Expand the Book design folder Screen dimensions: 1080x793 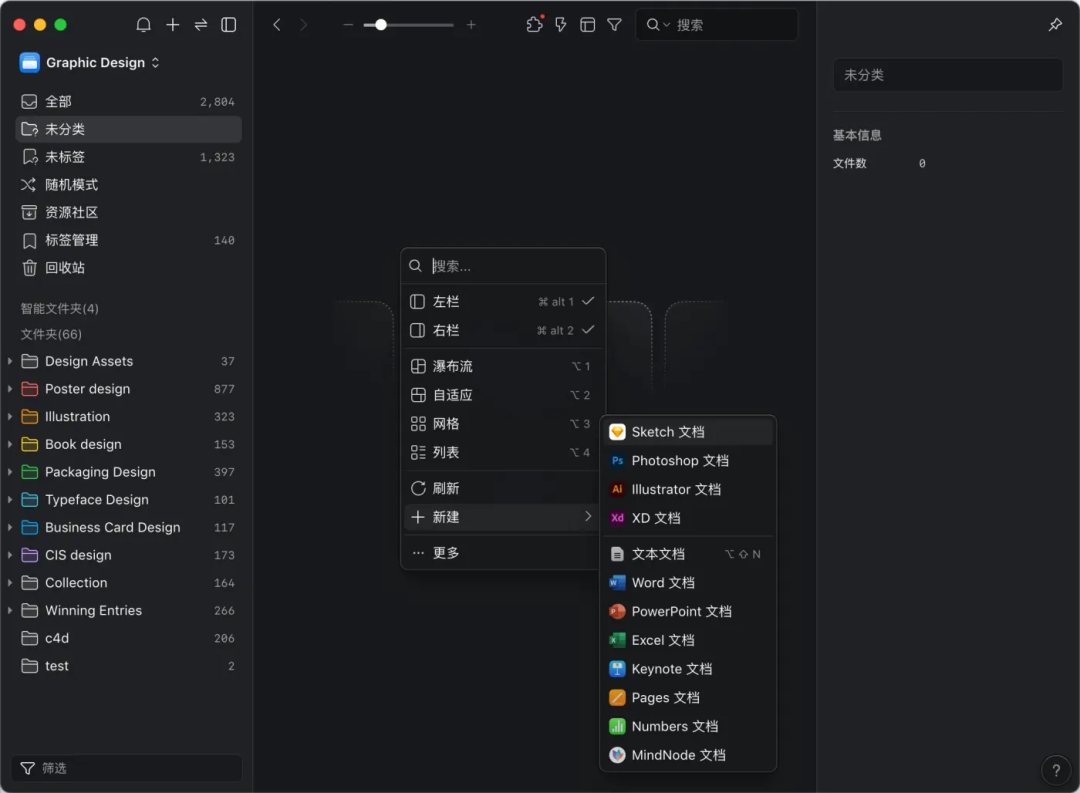[10, 444]
